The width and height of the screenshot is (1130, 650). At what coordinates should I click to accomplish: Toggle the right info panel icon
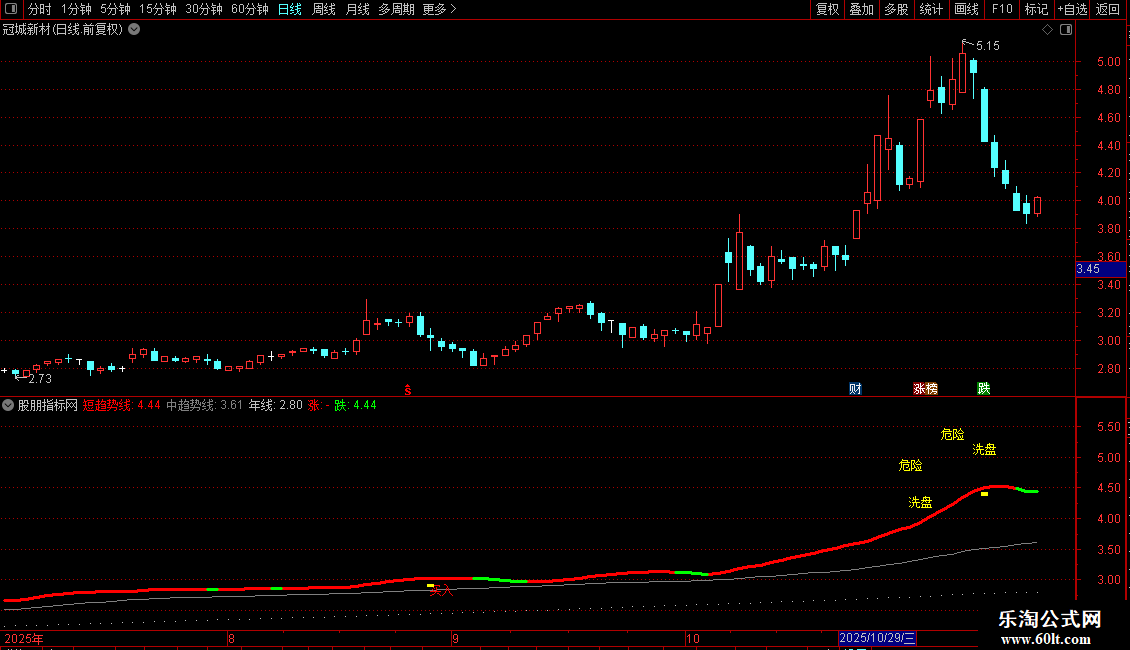1066,30
